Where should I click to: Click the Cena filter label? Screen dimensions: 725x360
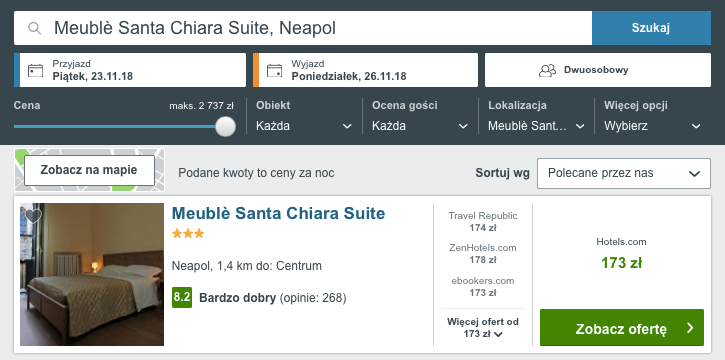(x=27, y=105)
